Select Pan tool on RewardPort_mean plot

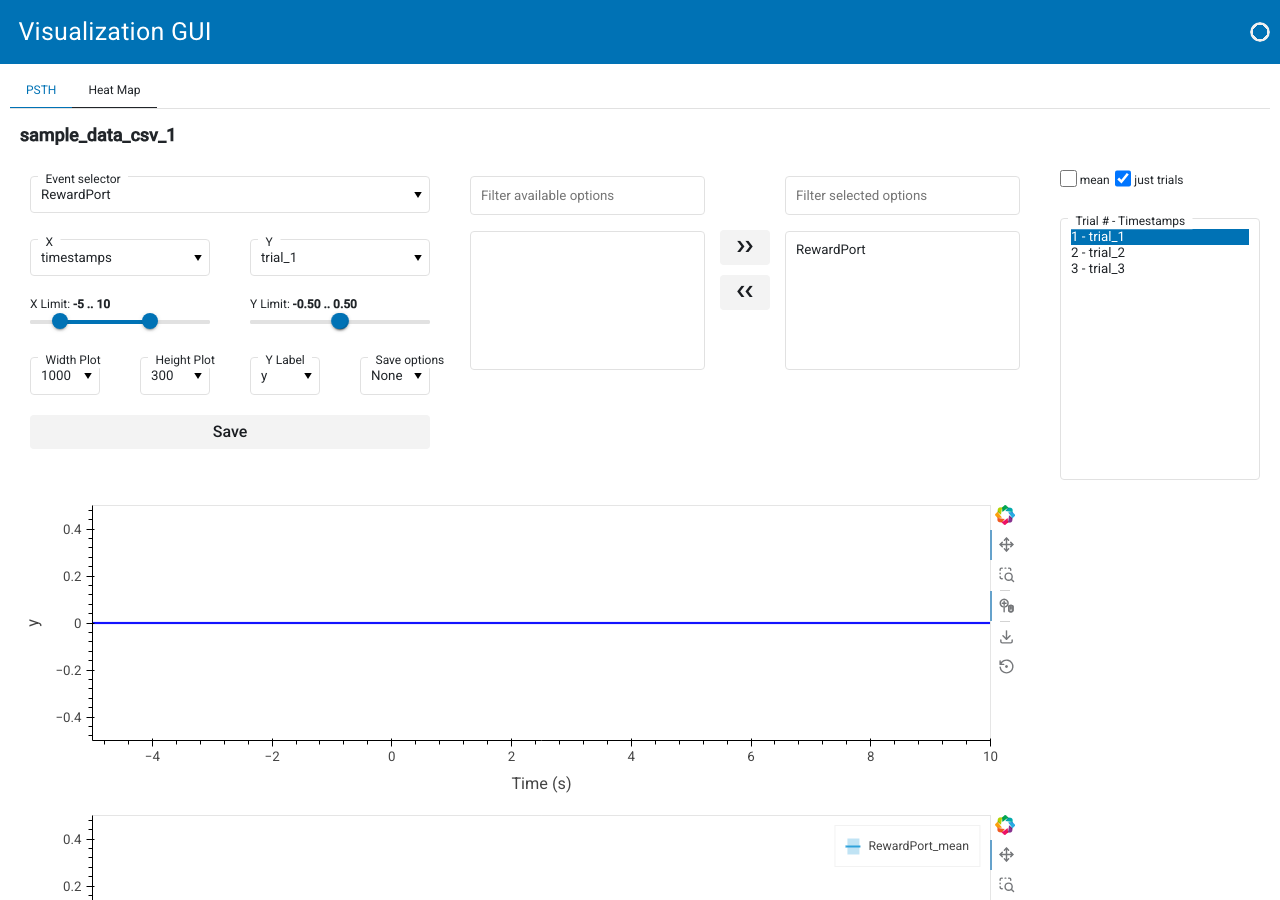point(1006,855)
